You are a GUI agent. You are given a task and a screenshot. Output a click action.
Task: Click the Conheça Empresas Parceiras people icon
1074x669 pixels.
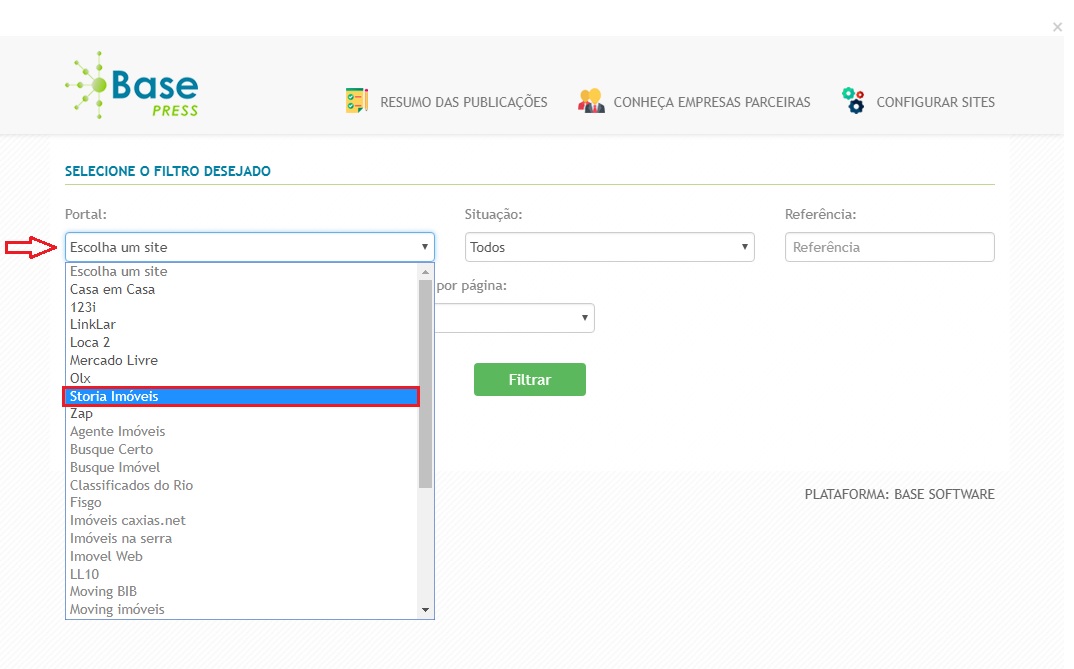[591, 101]
